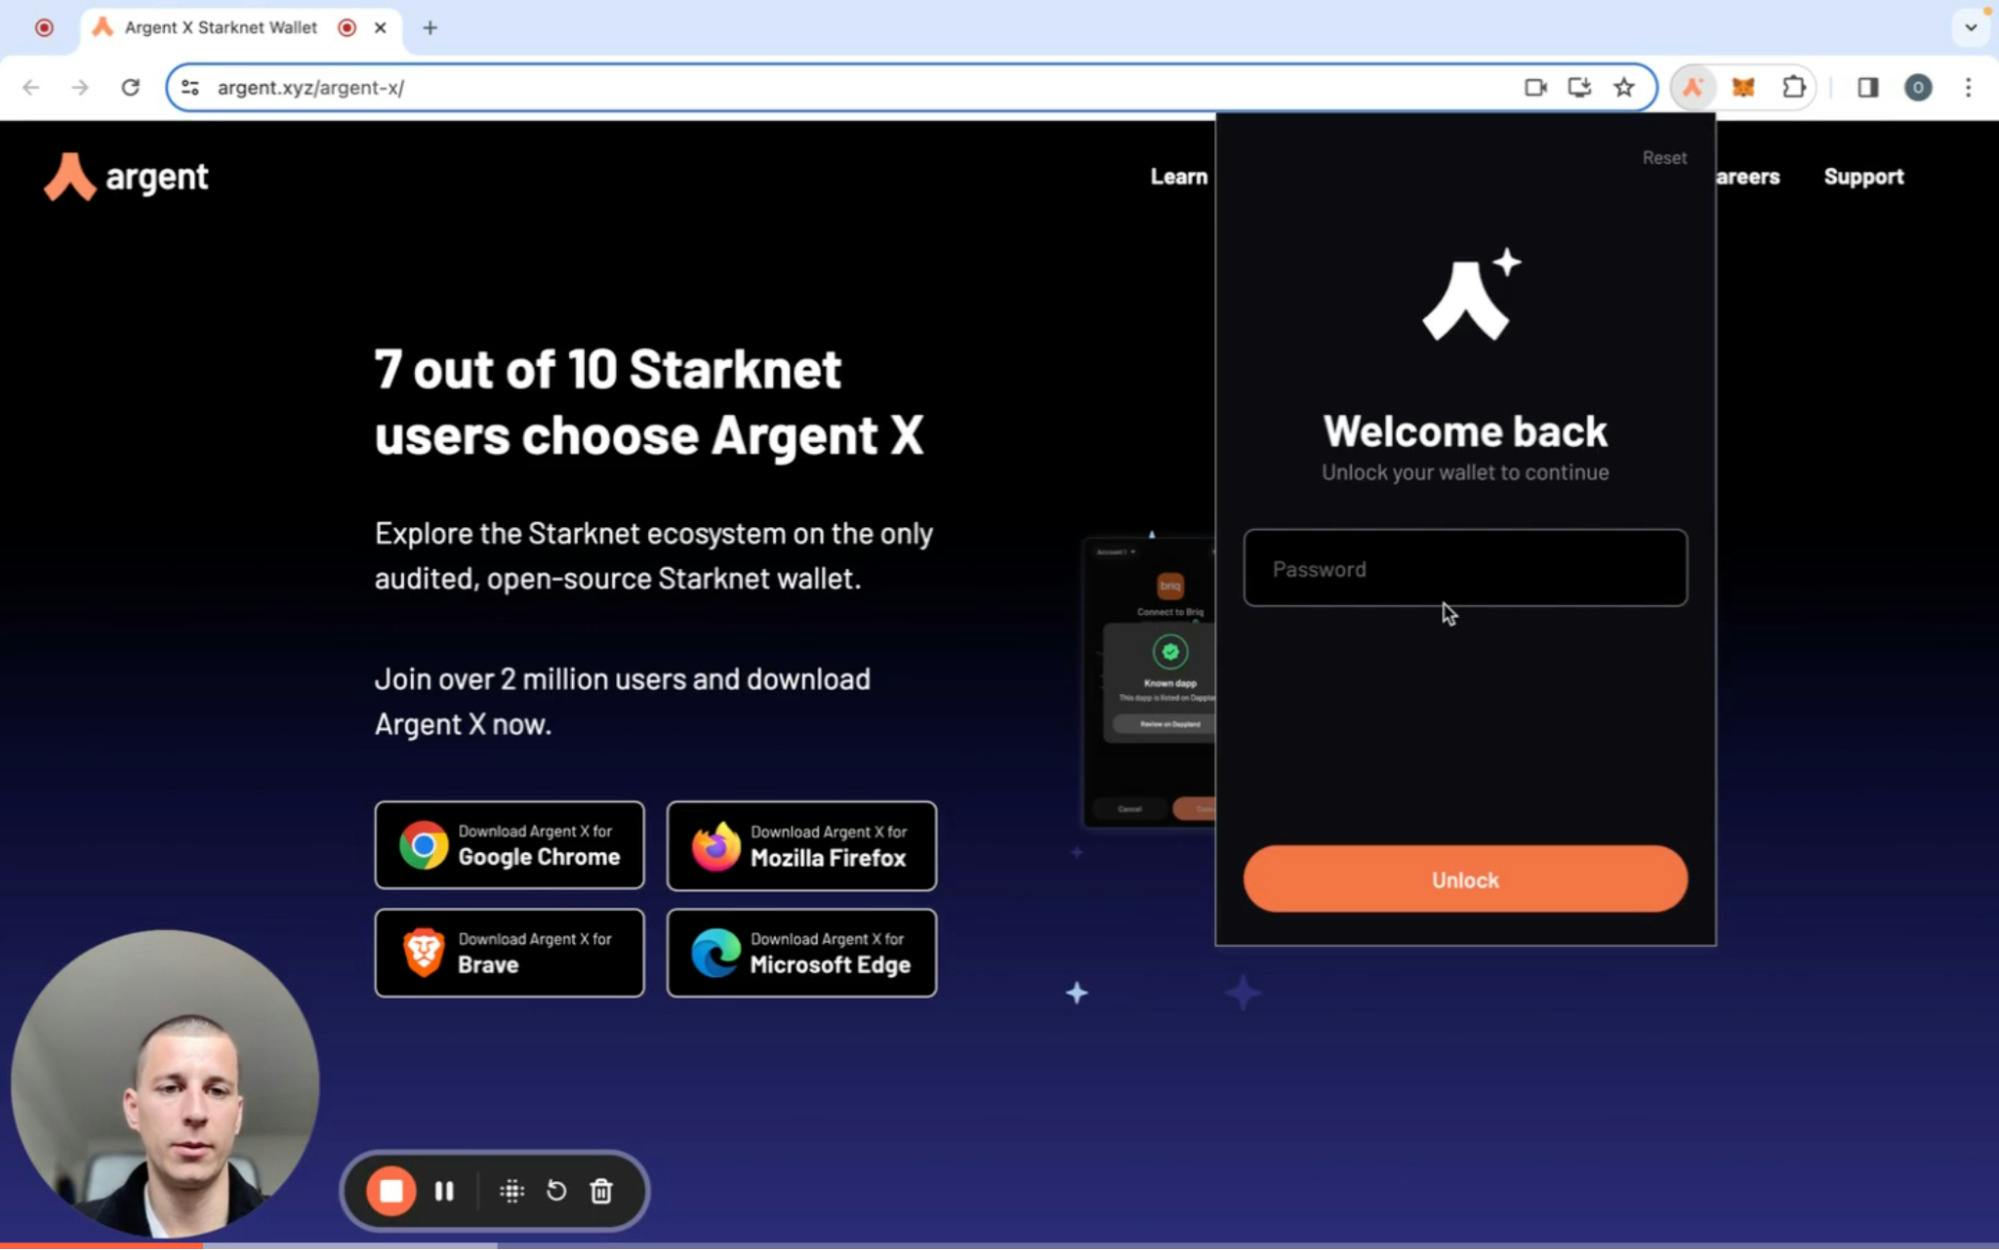The image size is (1999, 1250).
Task: Click the Welcome back heading
Action: pos(1465,431)
